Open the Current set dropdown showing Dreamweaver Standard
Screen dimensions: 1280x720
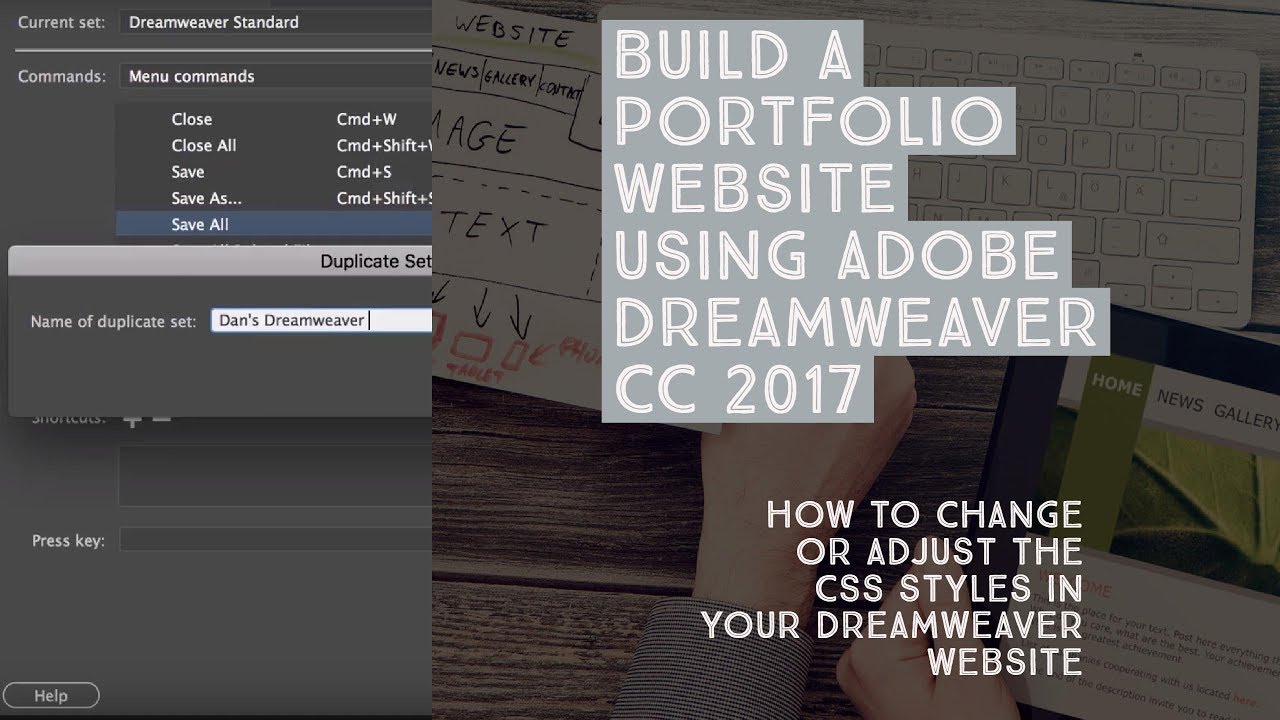coord(276,22)
